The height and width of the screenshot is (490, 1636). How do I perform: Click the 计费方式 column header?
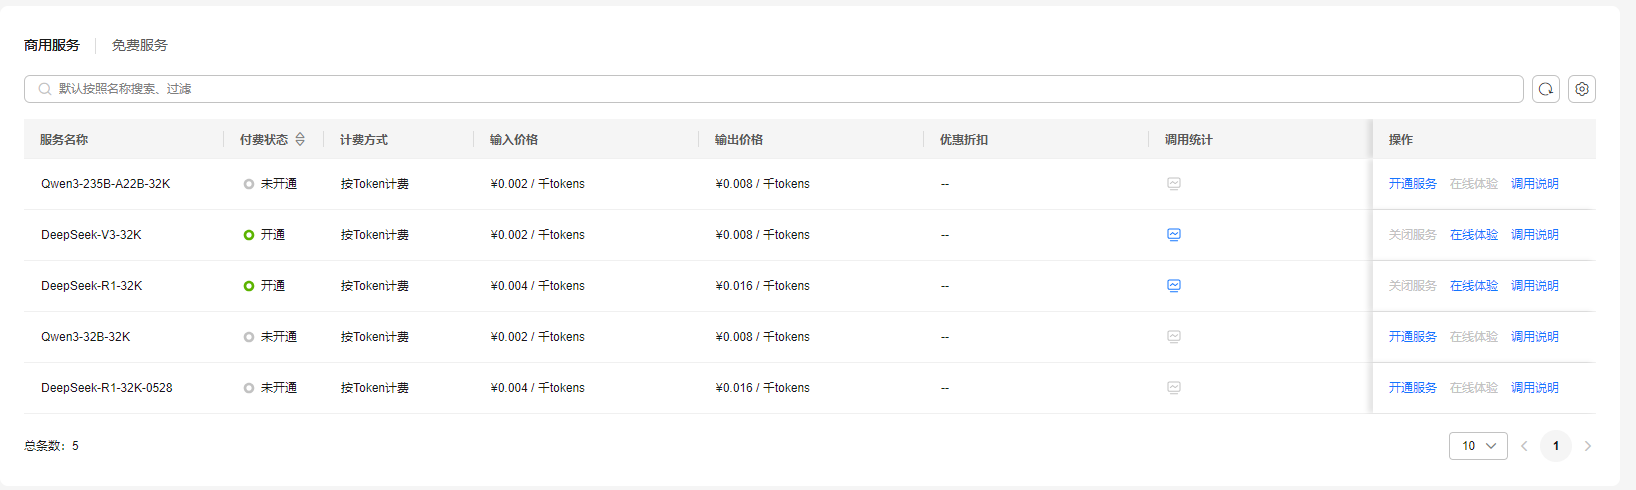pos(364,140)
